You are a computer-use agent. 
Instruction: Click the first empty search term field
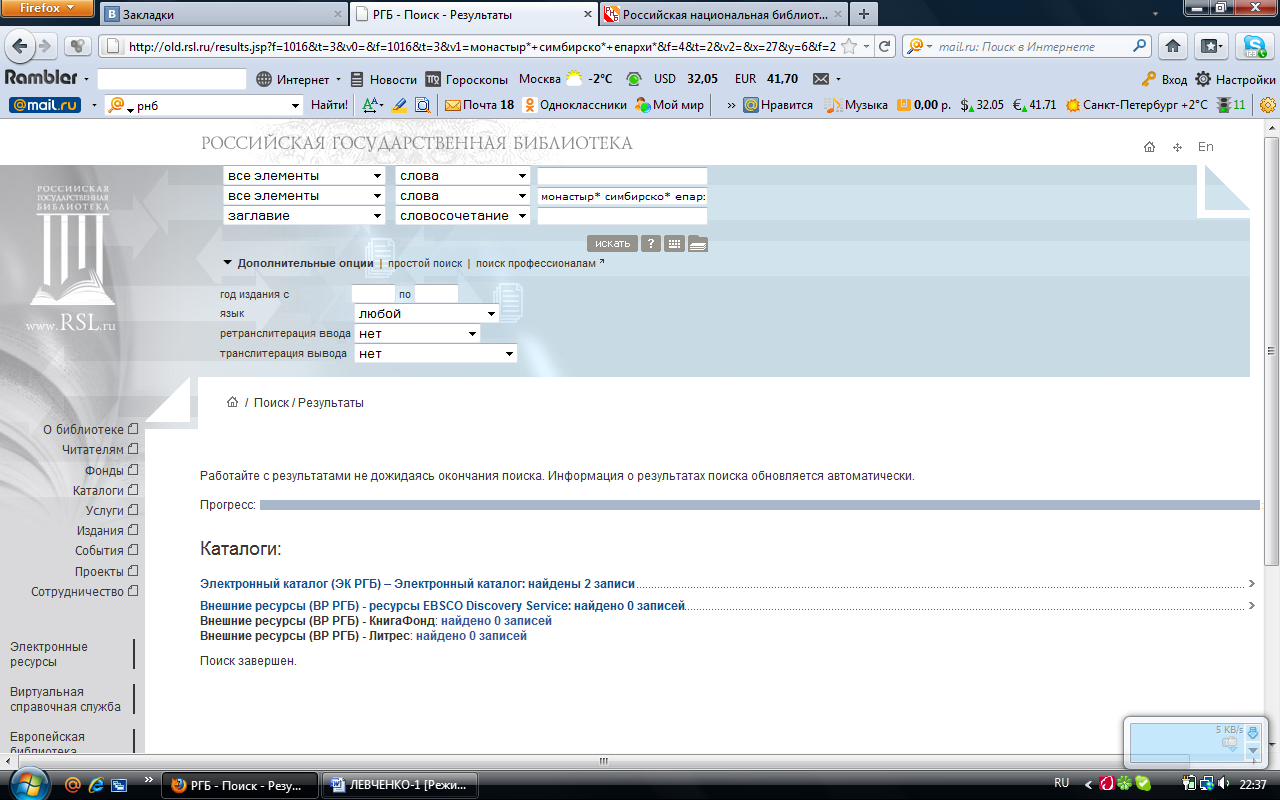[x=622, y=176]
